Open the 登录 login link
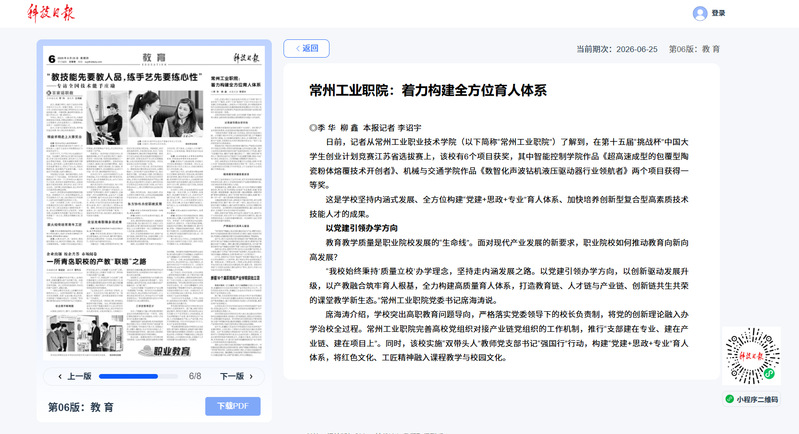 (718, 13)
